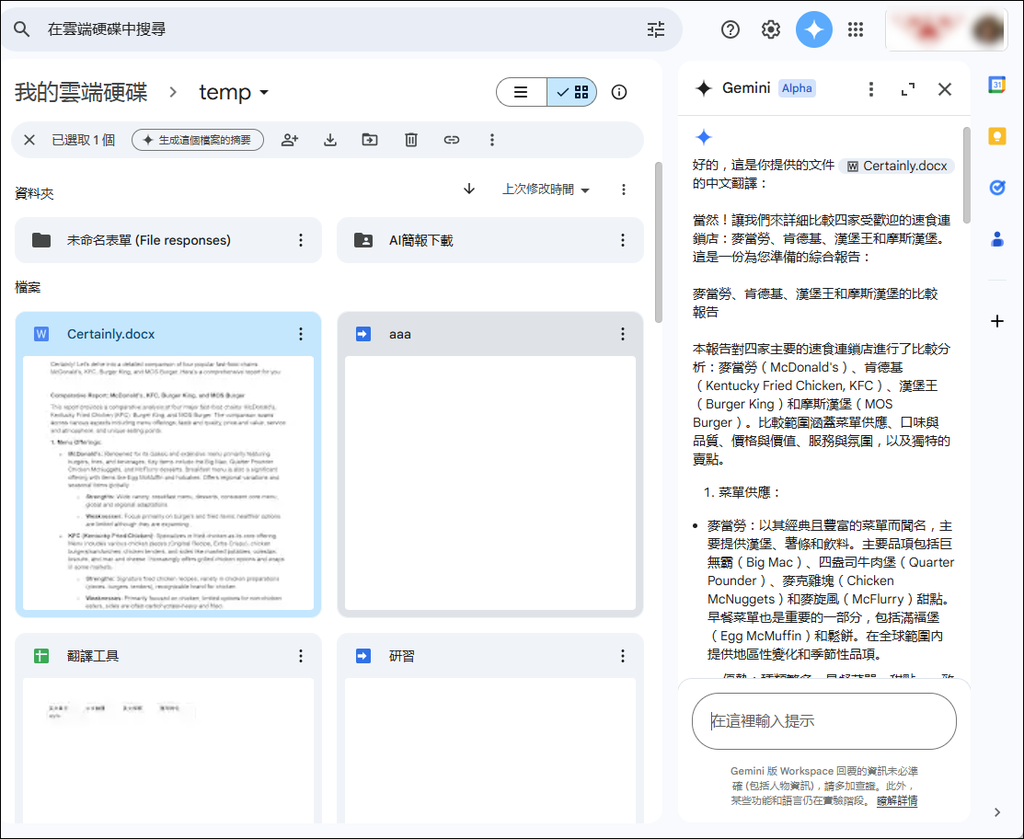The image size is (1024, 839).
Task: Focus the Gemini prompt input field
Action: coord(824,721)
